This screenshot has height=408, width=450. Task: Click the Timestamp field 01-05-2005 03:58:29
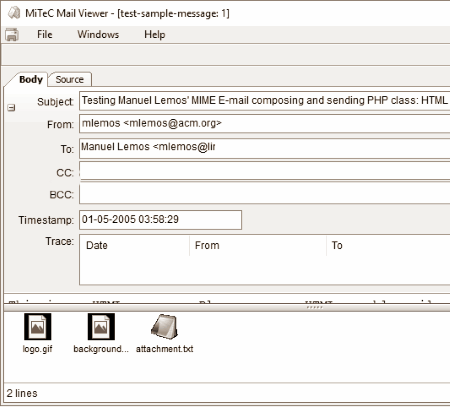[160, 220]
